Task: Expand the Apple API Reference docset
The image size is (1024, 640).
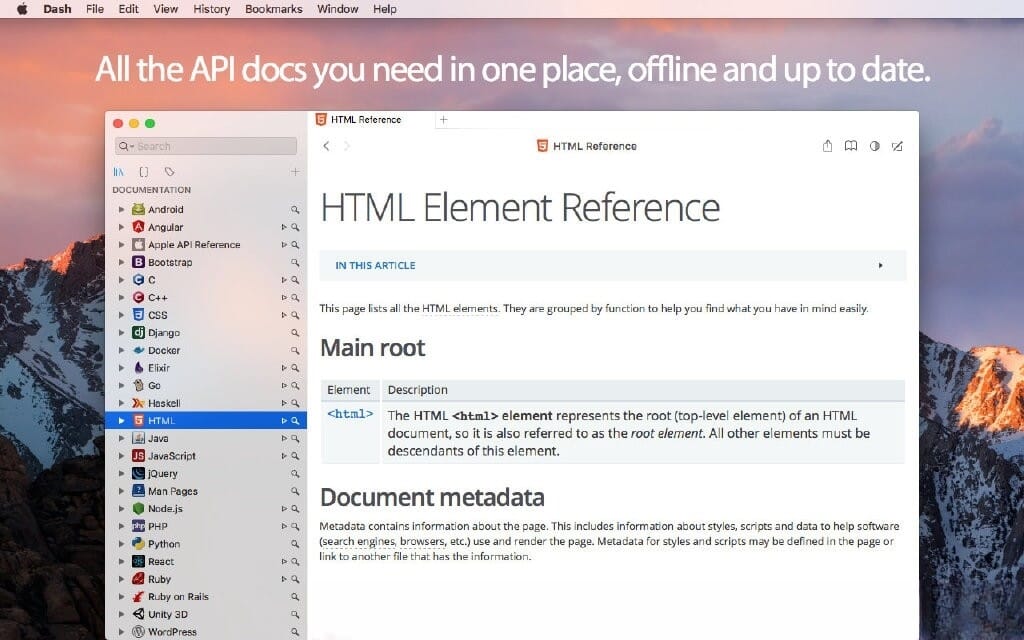Action: point(121,244)
